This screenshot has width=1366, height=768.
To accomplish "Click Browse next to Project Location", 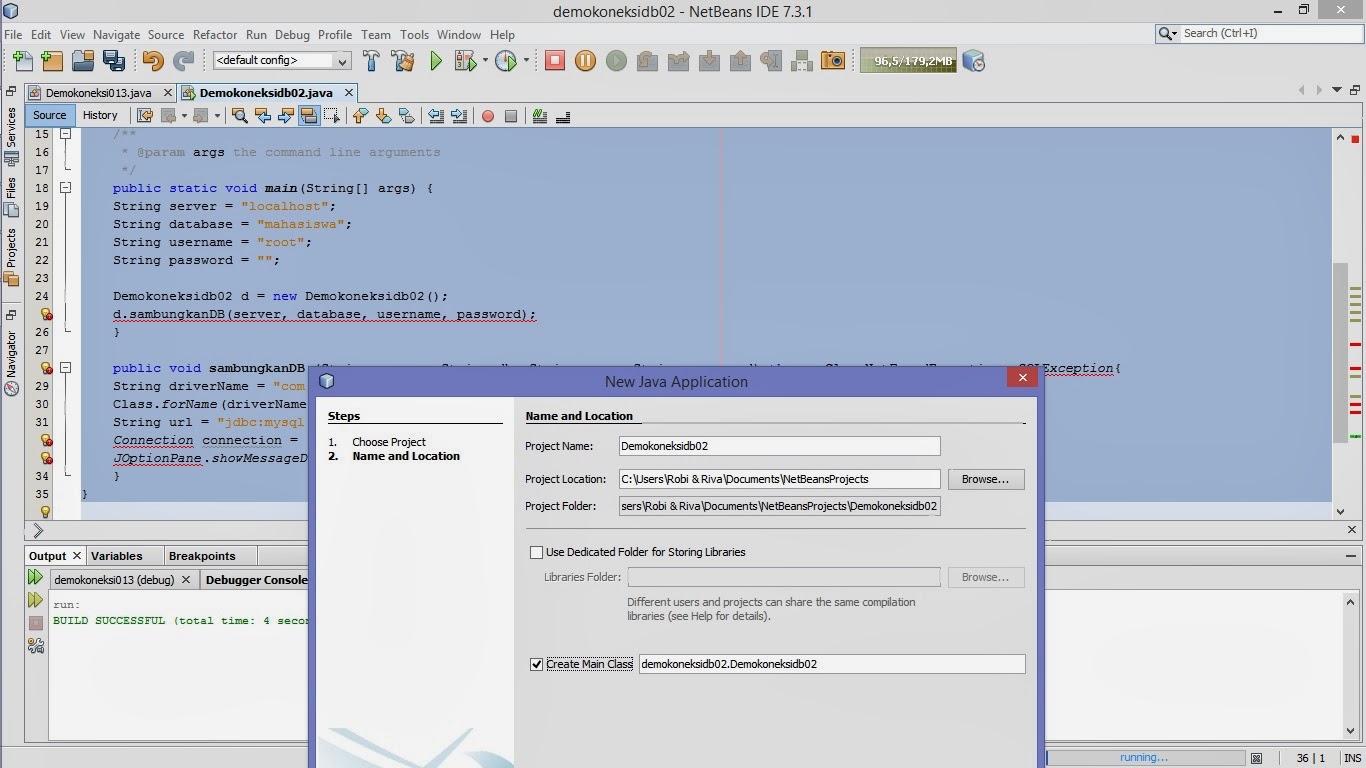I will point(985,479).
